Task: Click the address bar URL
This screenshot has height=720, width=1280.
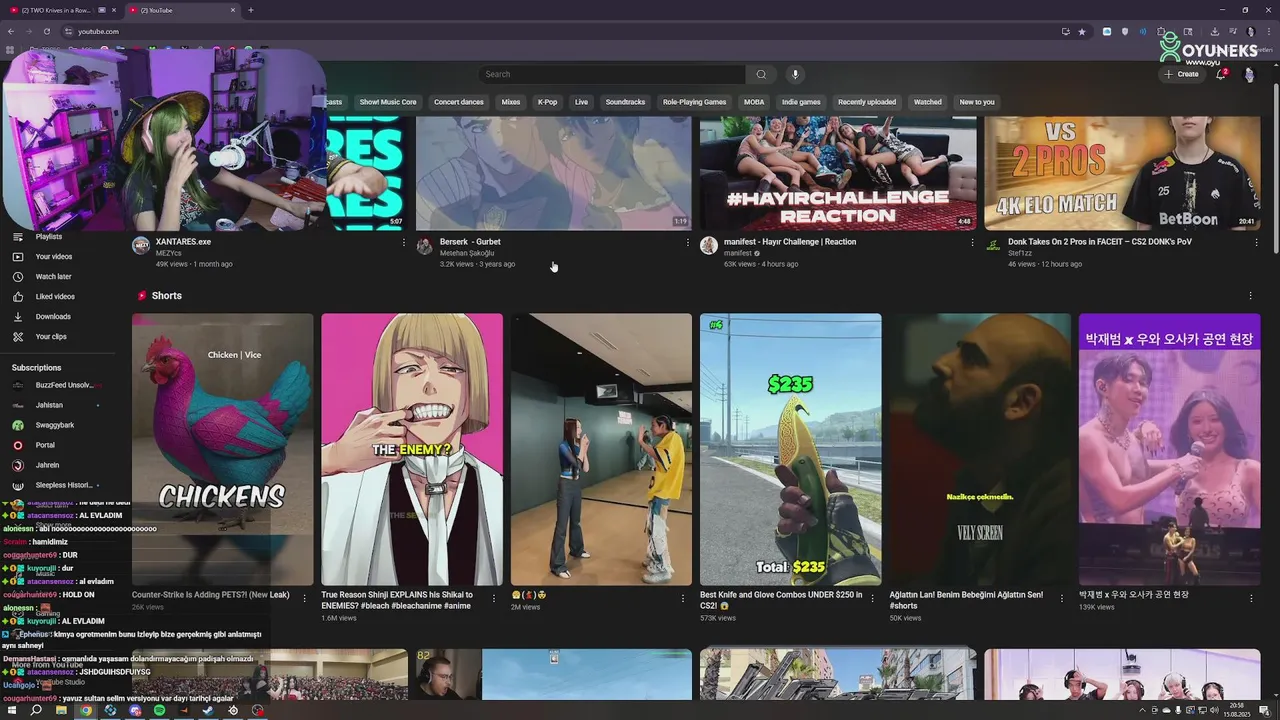Action: 98,31
